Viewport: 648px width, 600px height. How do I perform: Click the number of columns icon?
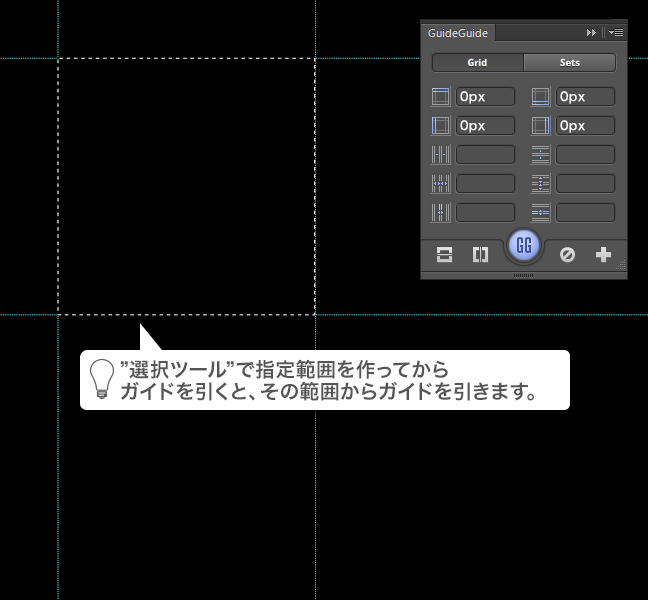click(x=441, y=155)
